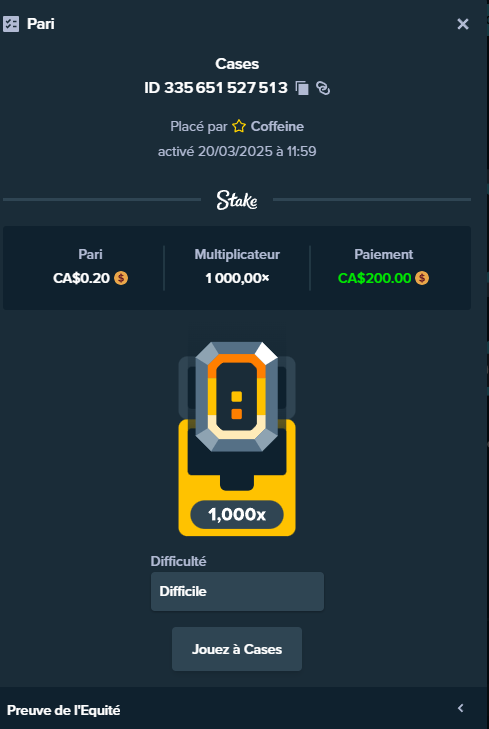This screenshot has height=729, width=489.
Task: Click the orange gem above the case
Action: pos(237,397)
